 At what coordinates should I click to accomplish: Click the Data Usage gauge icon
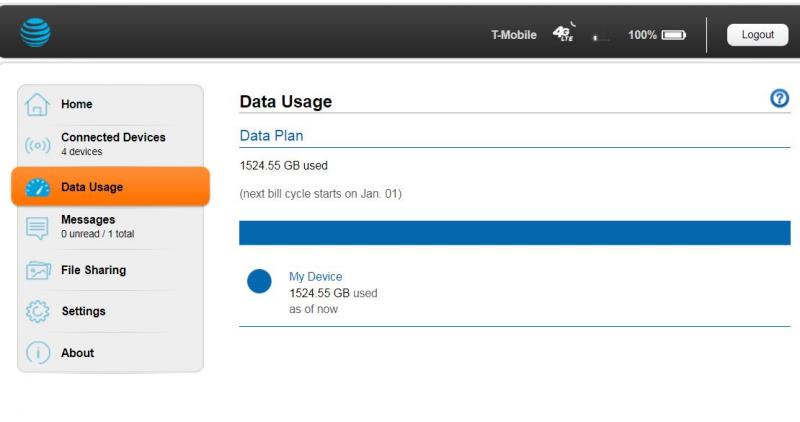[x=38, y=187]
